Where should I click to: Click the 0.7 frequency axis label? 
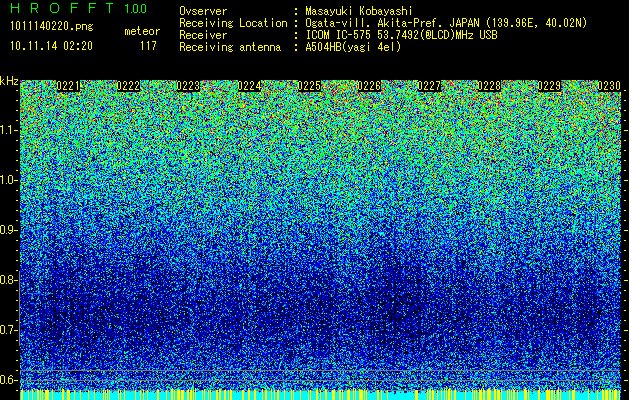coord(8,330)
